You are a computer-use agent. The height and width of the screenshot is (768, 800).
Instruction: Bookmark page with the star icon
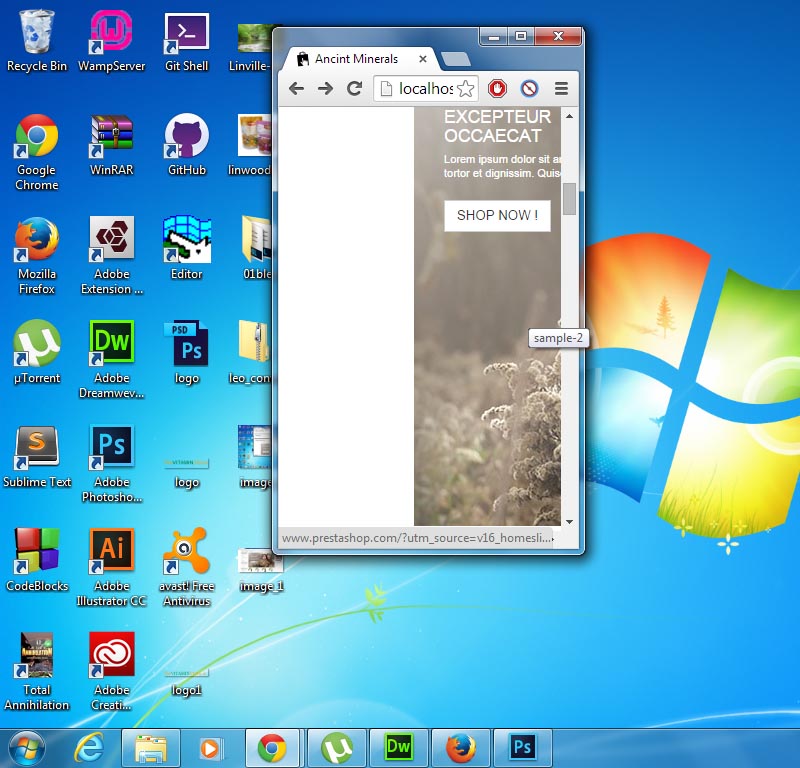465,89
